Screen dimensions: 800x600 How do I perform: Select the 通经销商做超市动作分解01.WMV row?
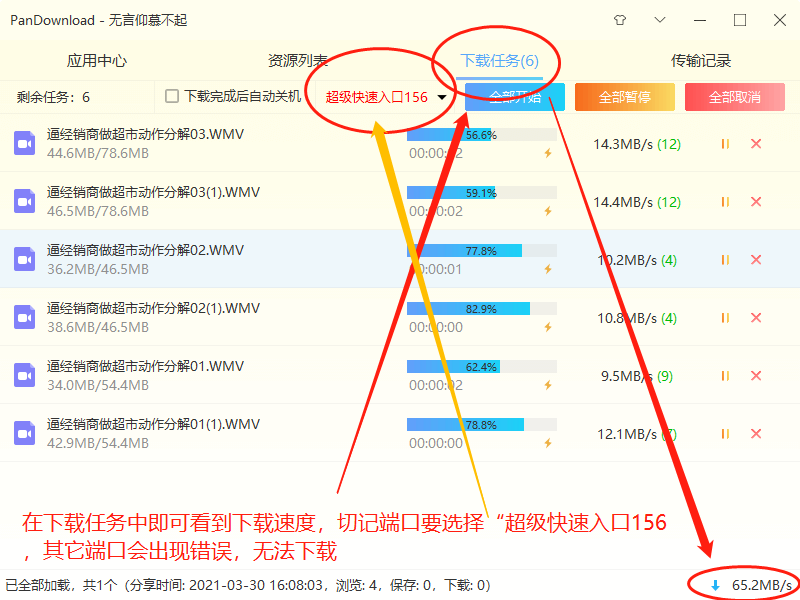click(200, 376)
